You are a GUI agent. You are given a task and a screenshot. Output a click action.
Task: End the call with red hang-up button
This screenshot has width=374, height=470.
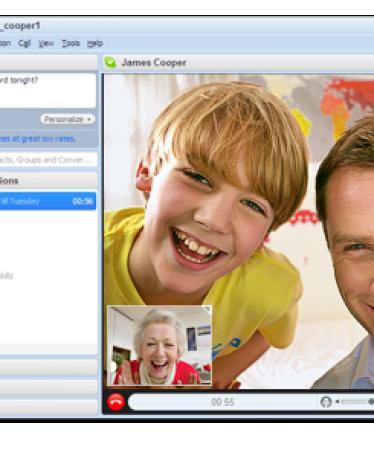click(x=116, y=402)
